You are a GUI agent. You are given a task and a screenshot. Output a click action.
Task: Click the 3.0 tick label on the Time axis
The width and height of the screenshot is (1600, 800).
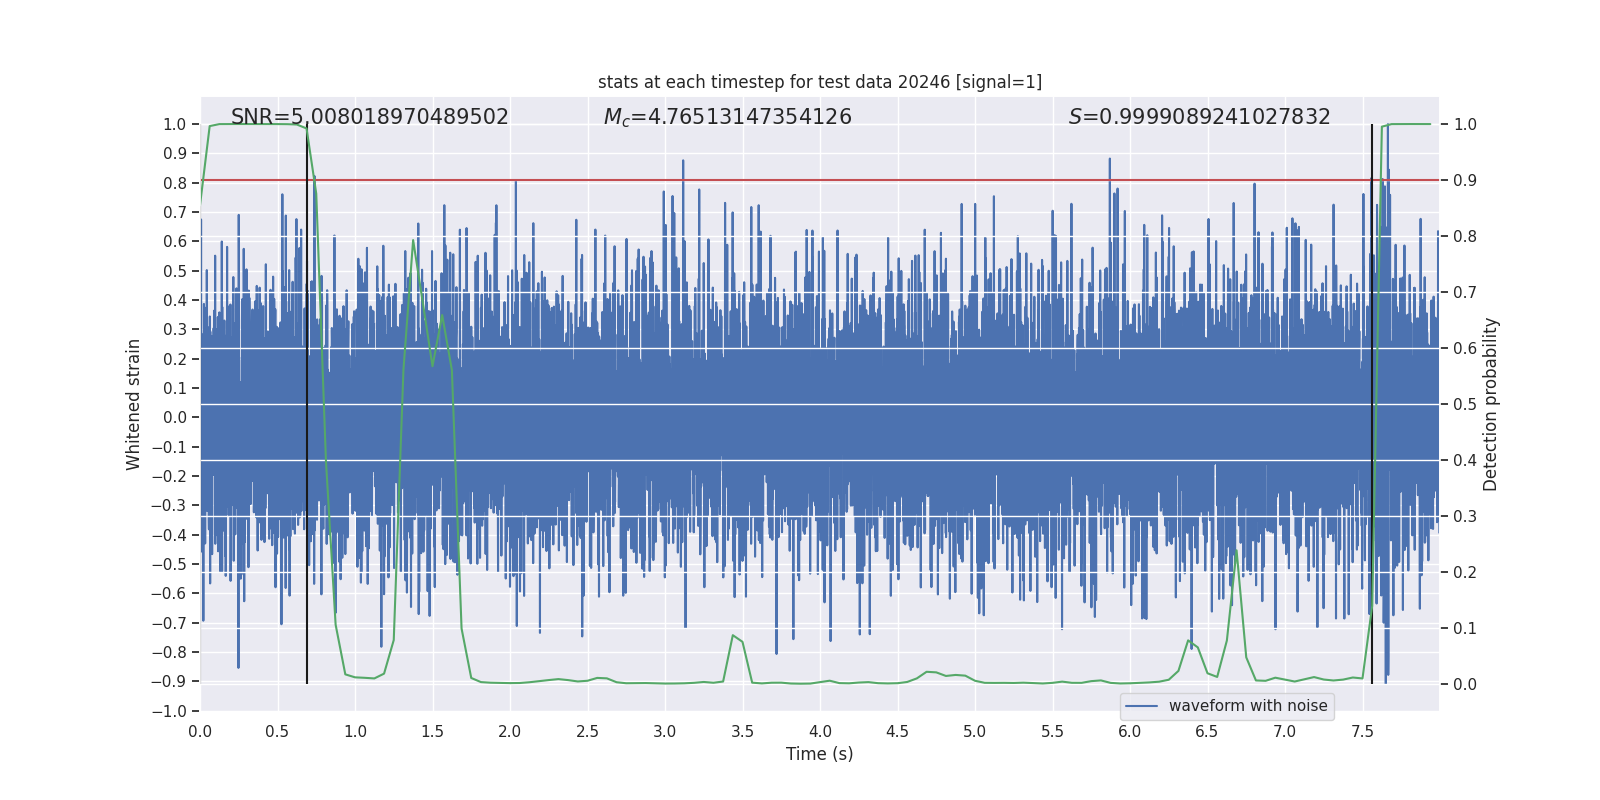point(665,731)
